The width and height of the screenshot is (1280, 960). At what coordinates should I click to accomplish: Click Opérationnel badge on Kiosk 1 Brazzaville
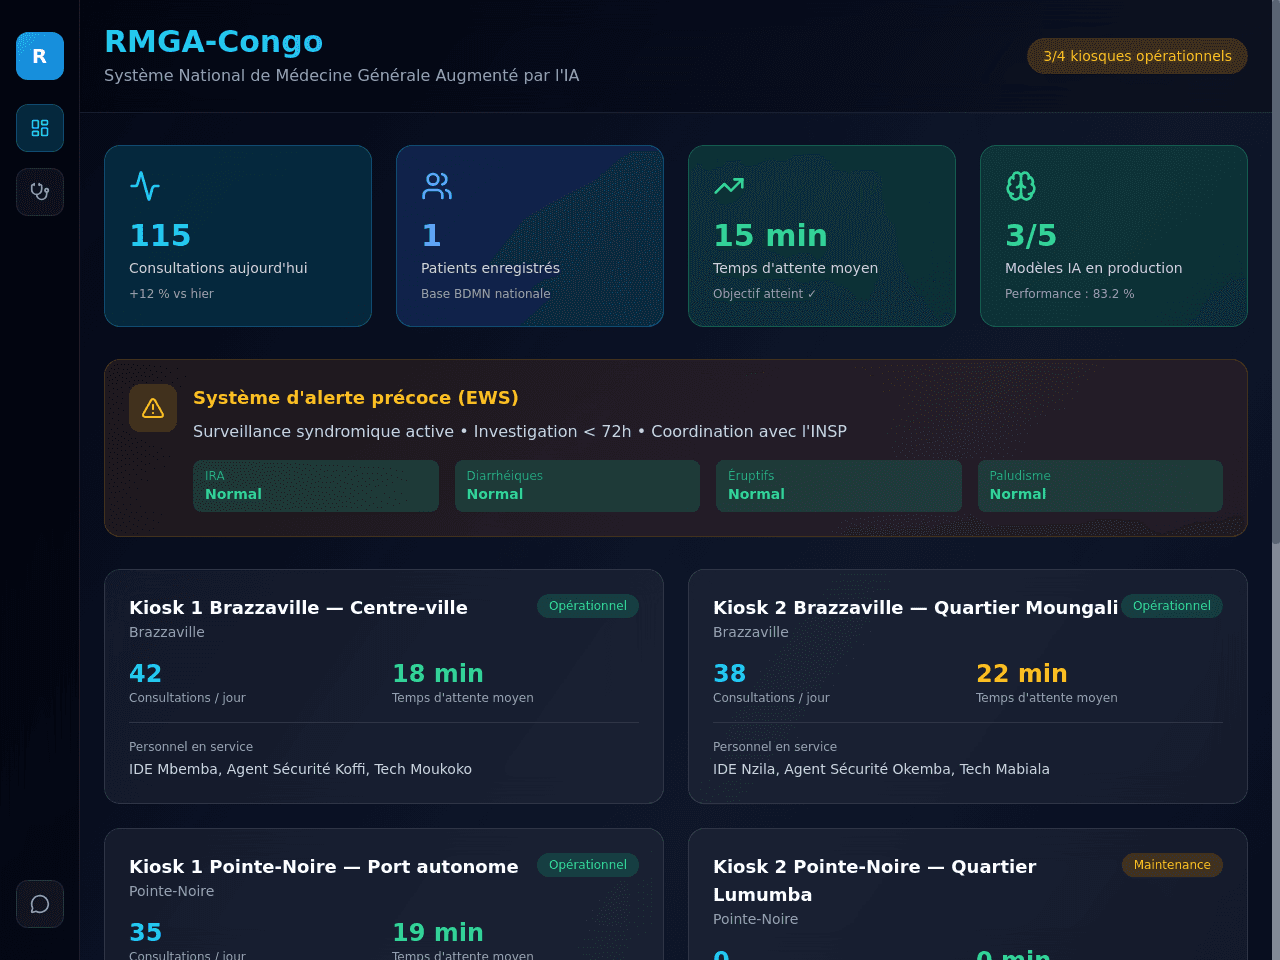coord(588,606)
